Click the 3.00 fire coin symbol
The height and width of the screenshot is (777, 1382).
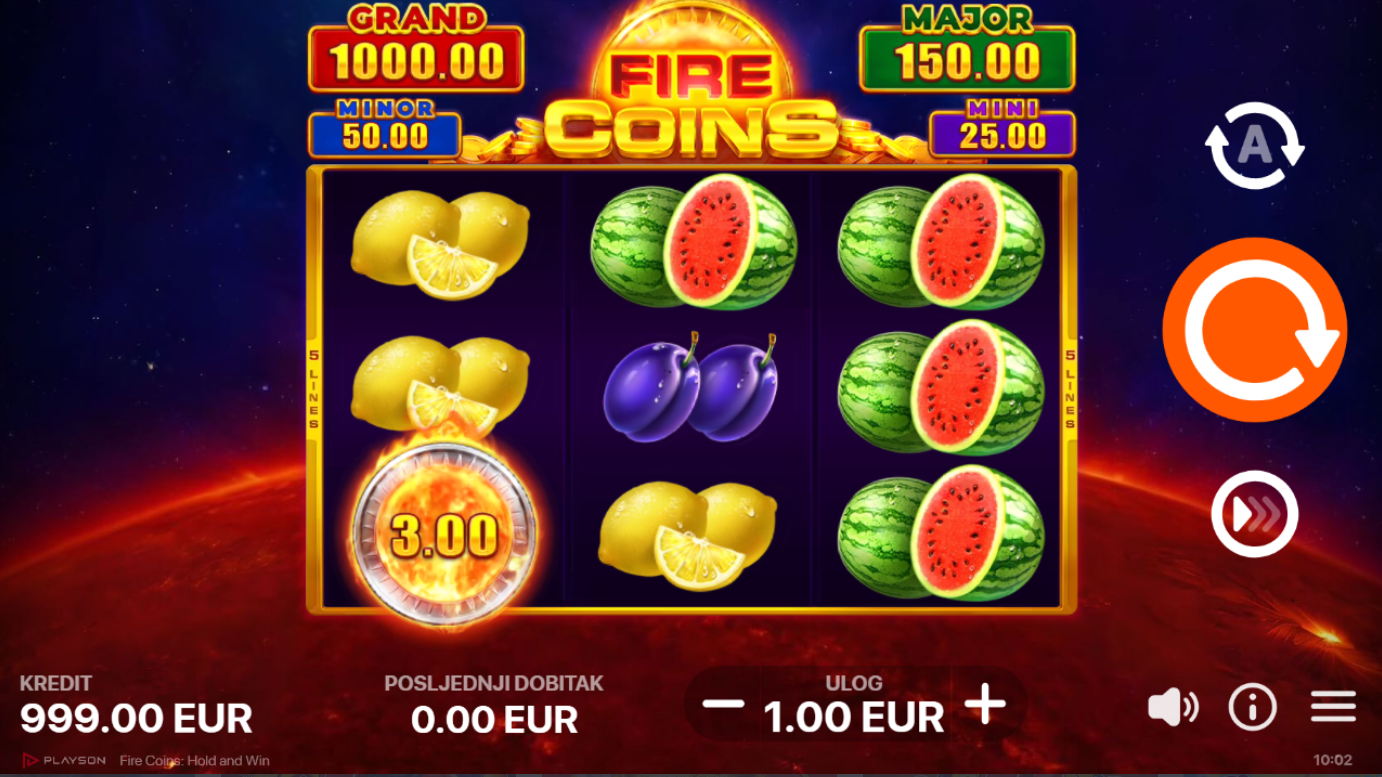point(445,533)
